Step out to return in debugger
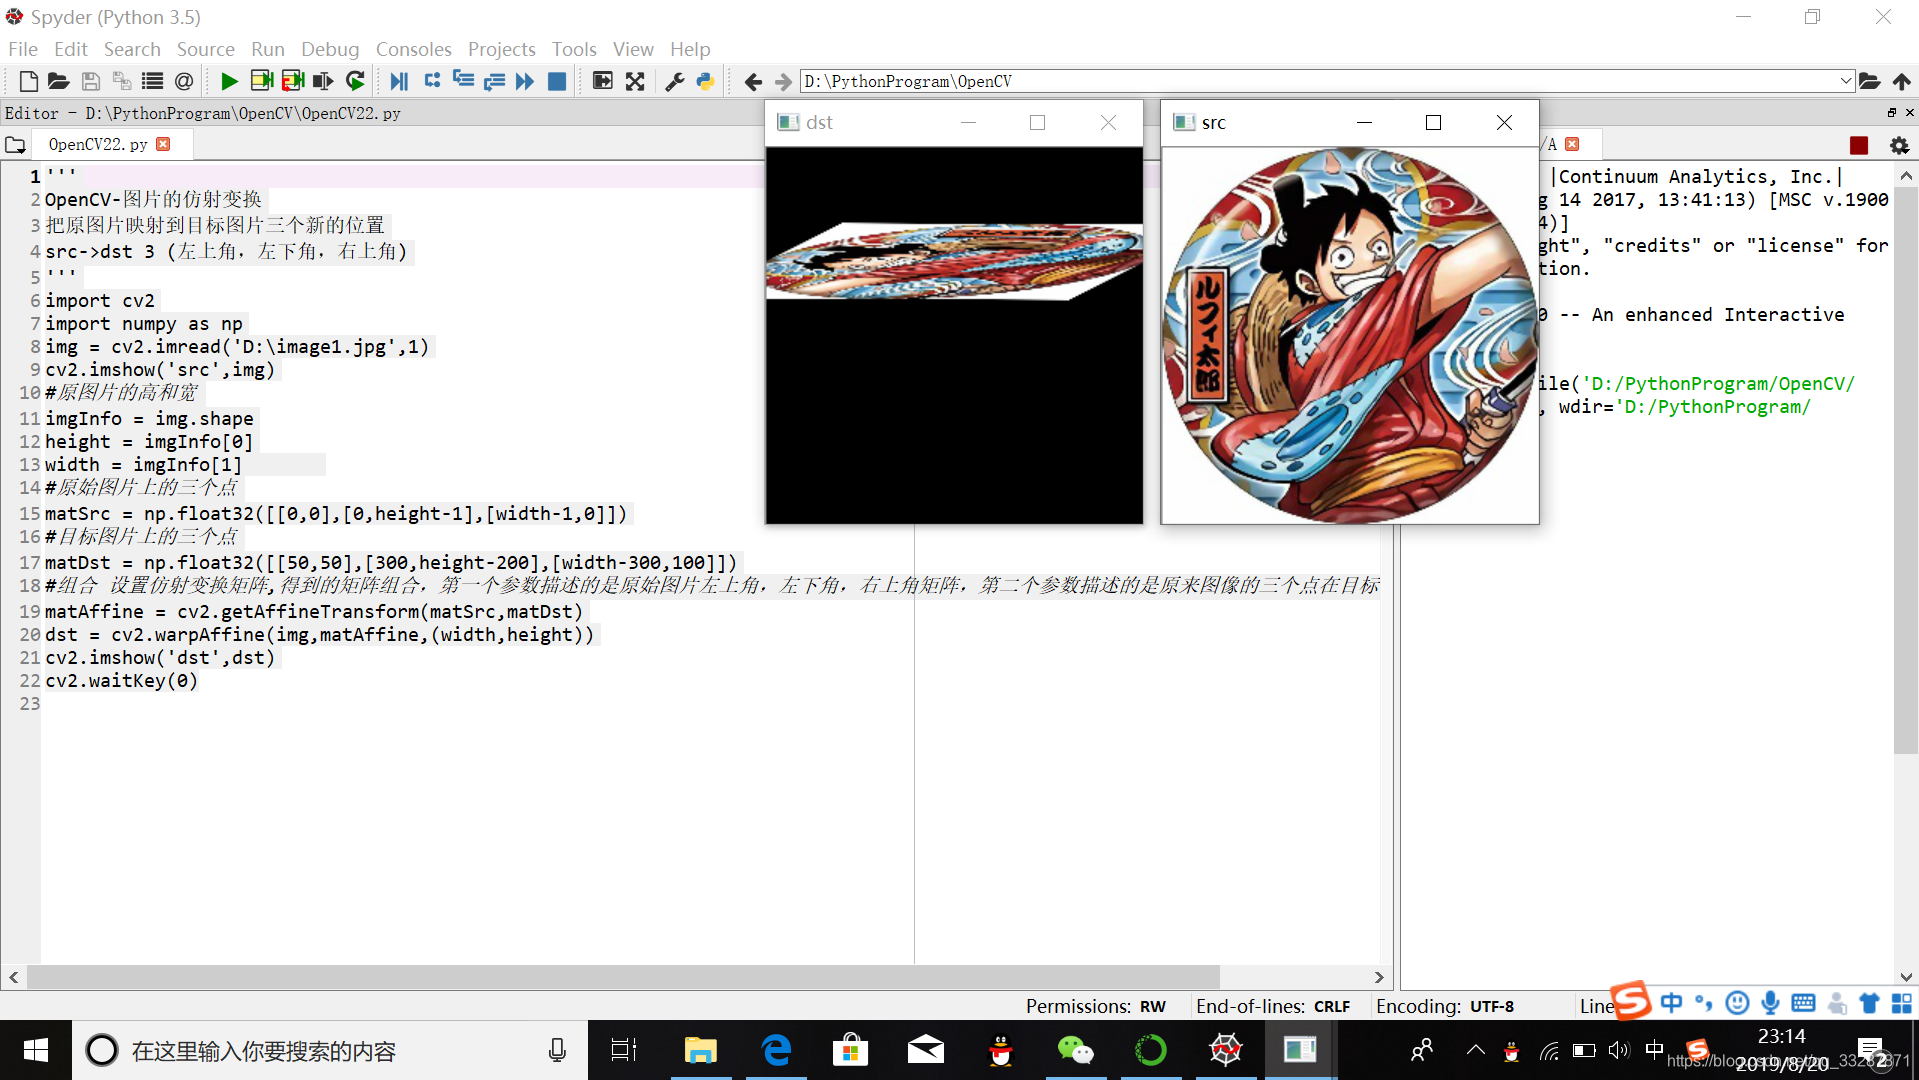 click(x=494, y=81)
